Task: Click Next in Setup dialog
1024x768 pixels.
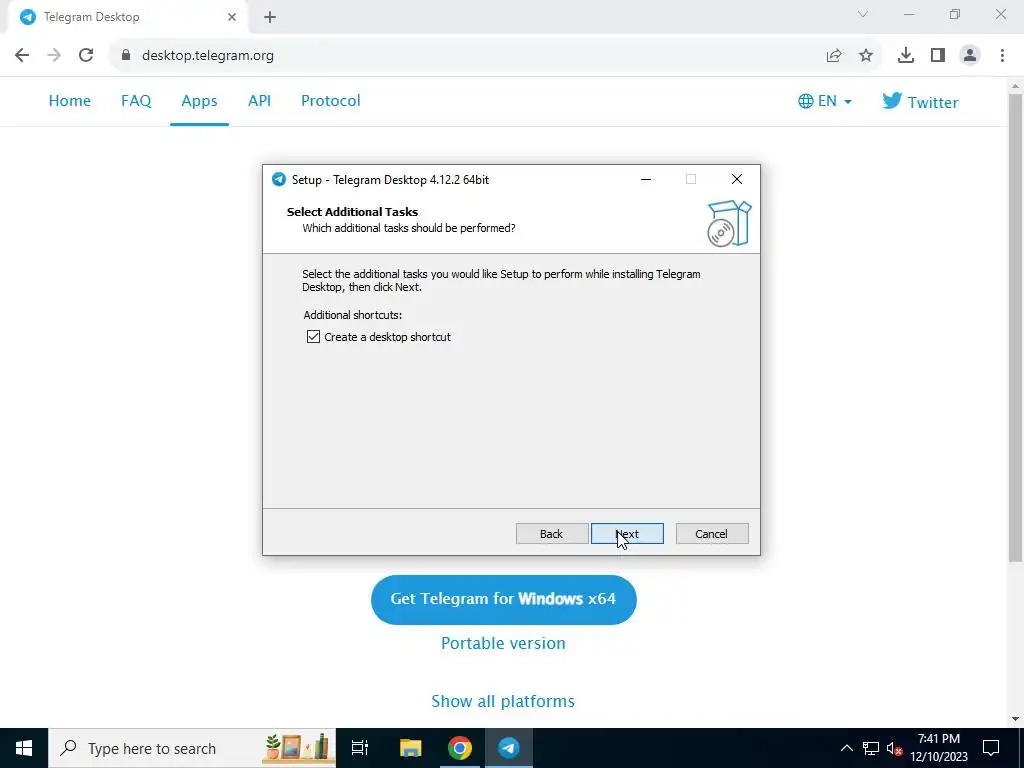Action: (627, 534)
